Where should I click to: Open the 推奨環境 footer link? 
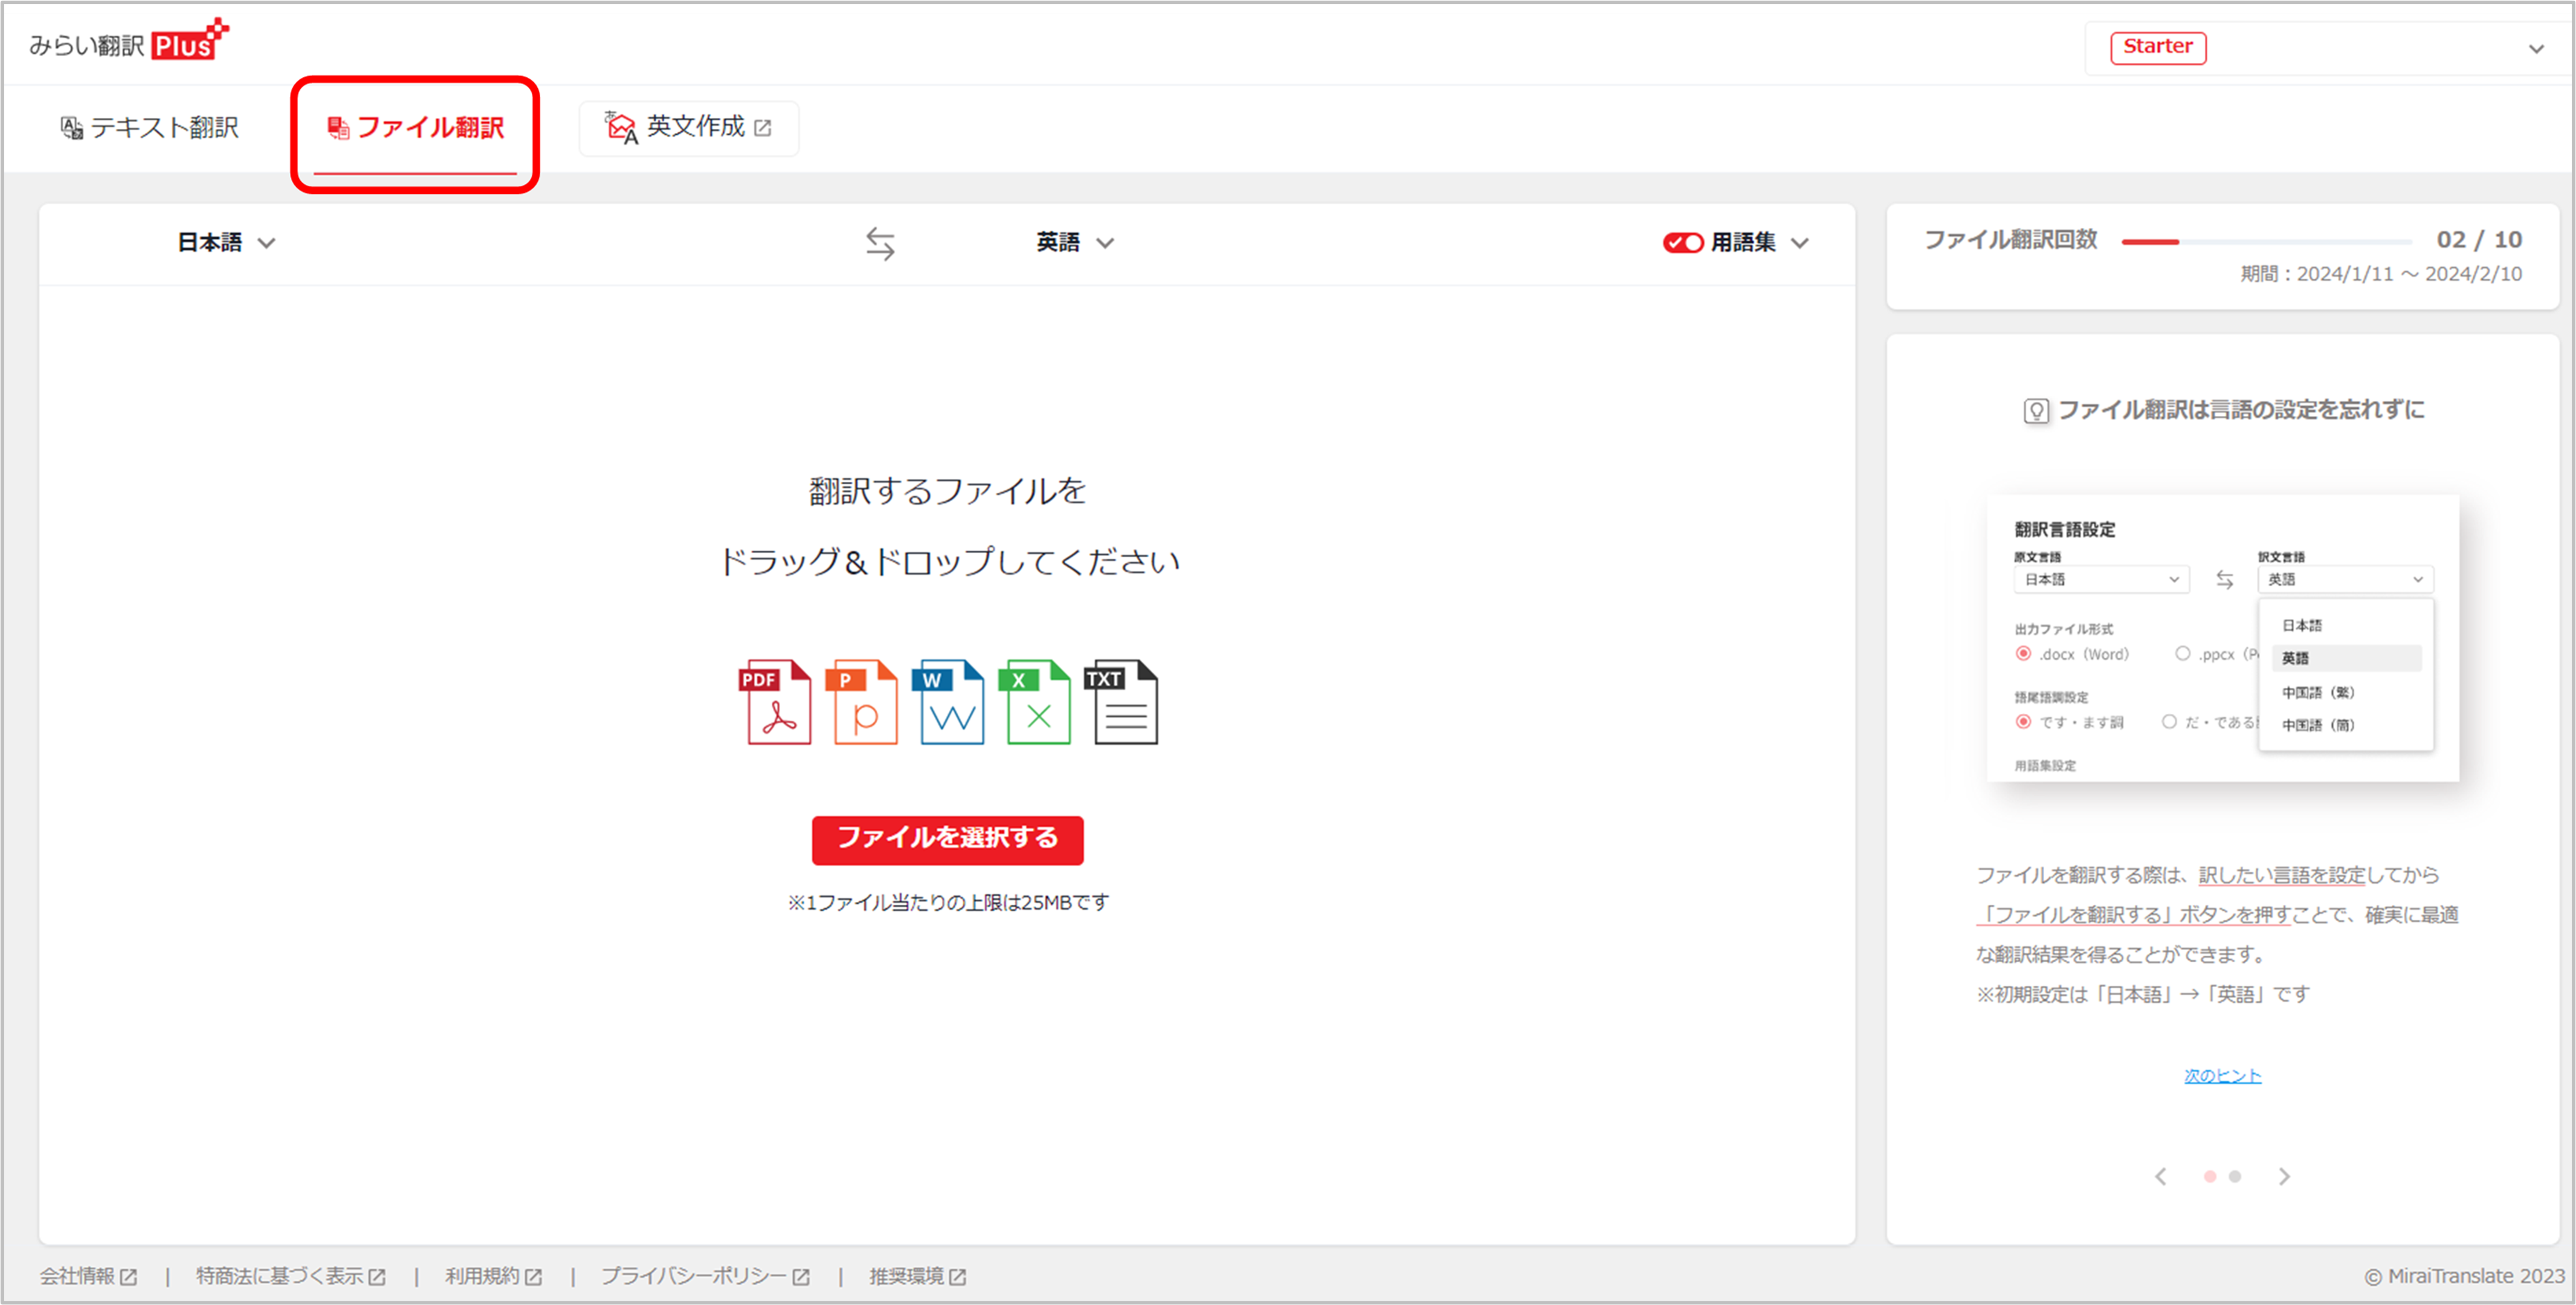point(917,1276)
